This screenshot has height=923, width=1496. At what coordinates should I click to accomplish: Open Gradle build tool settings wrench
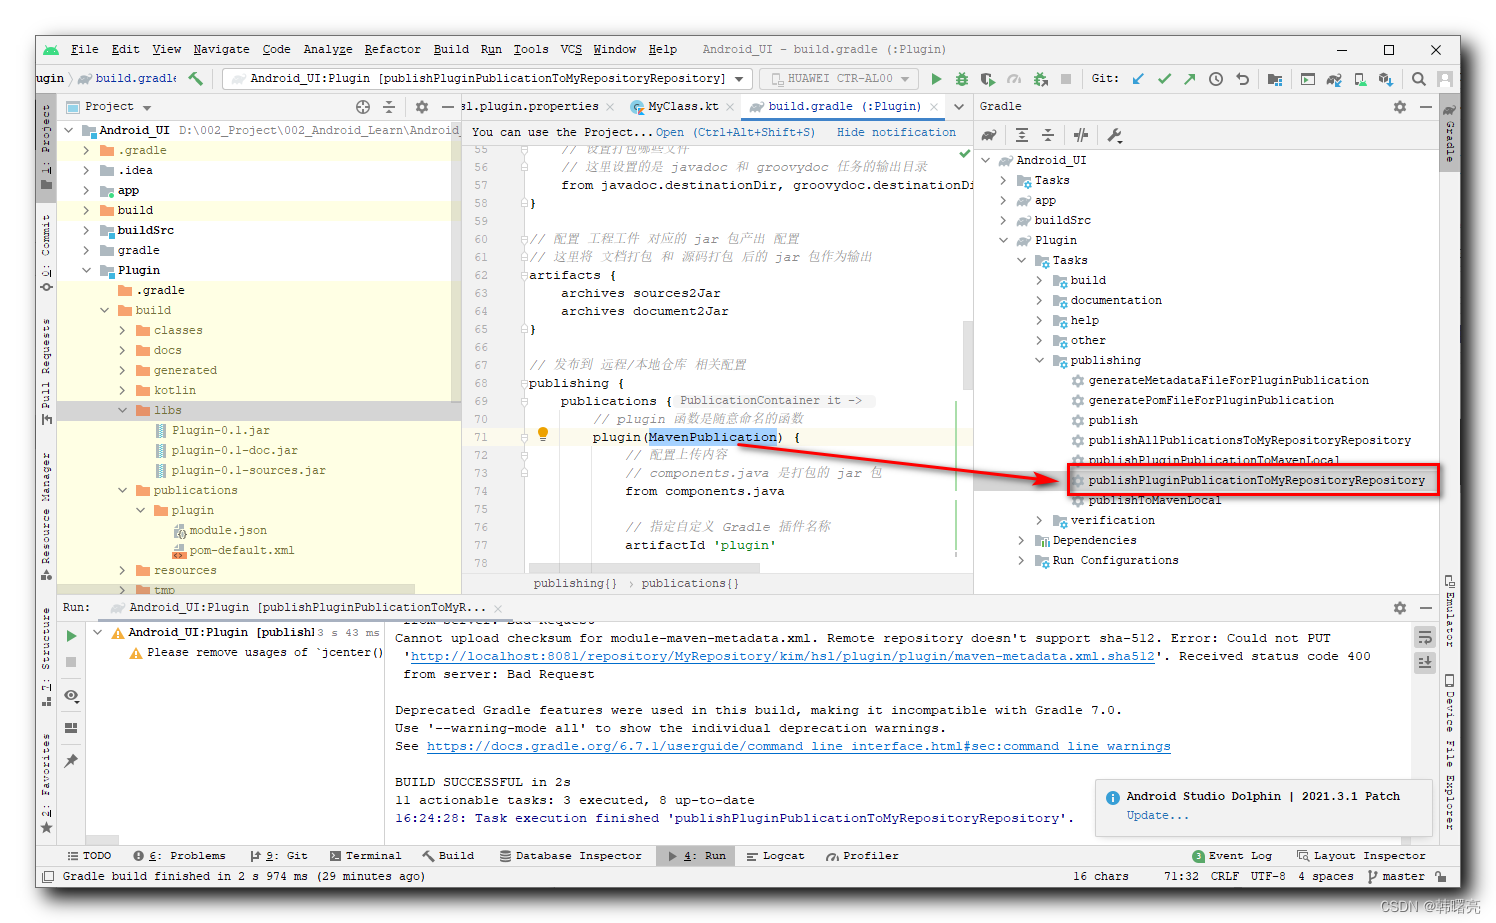click(x=1115, y=135)
